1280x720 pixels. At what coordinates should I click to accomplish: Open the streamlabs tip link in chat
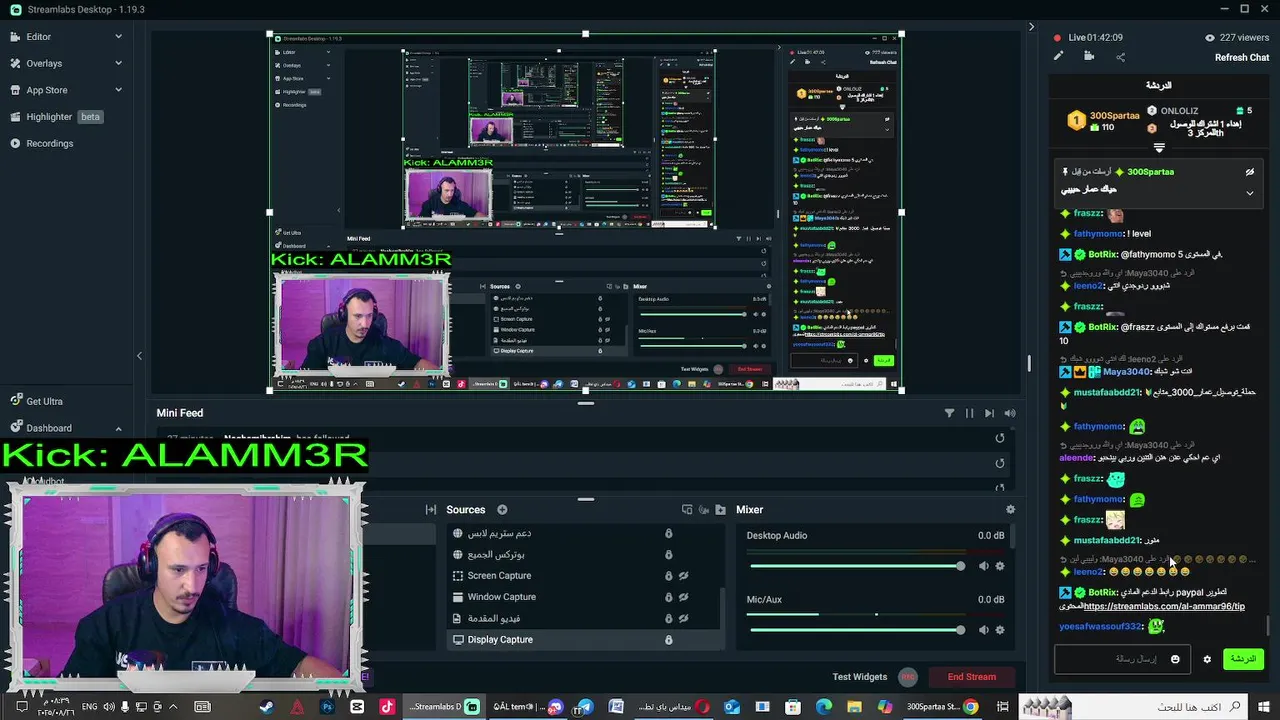coord(1164,606)
